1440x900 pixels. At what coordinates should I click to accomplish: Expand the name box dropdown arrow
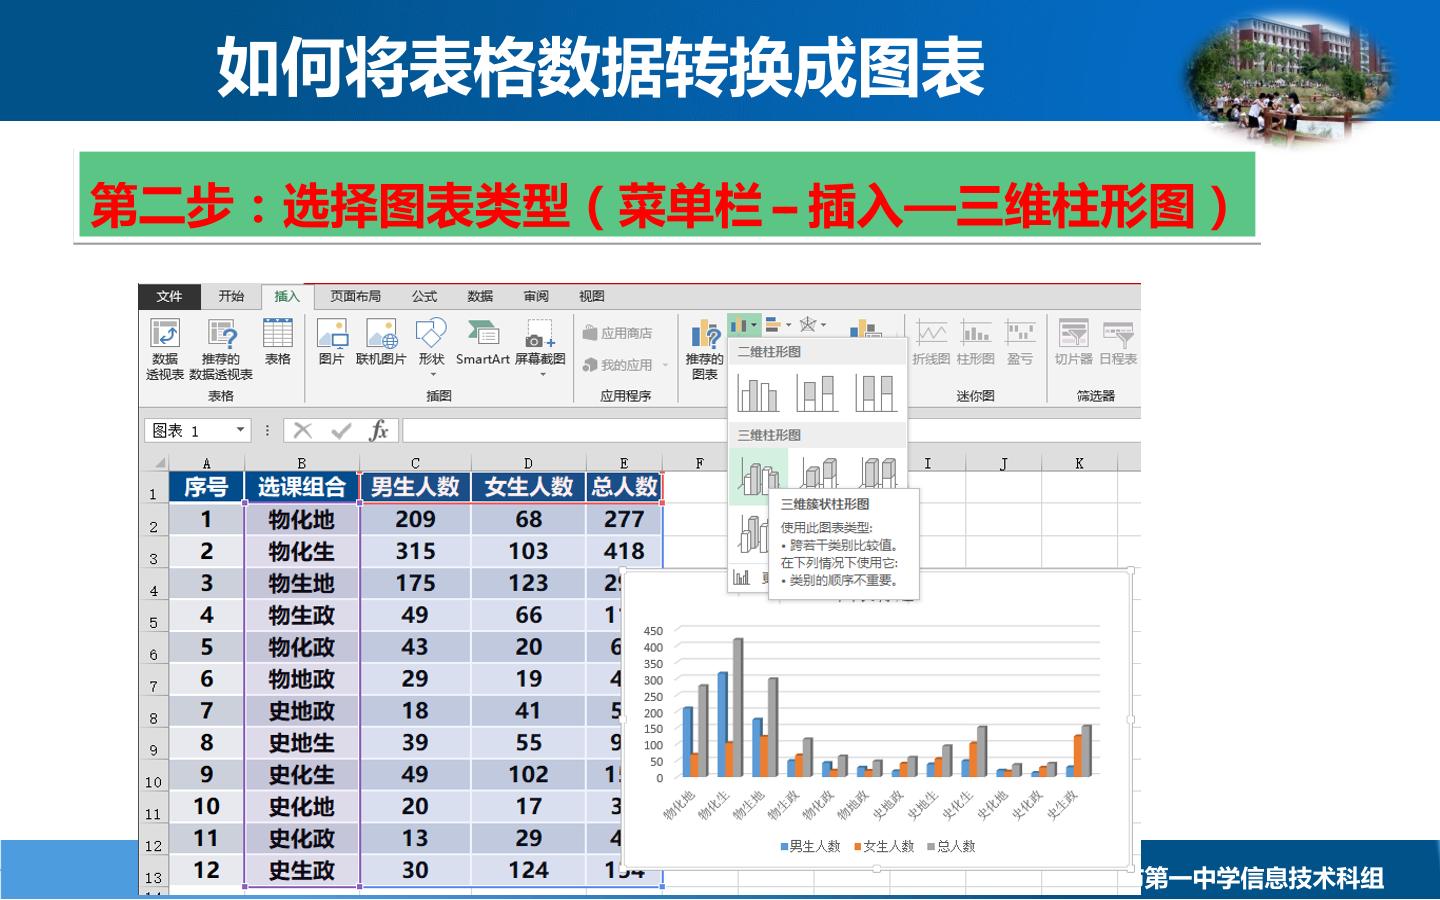[240, 430]
